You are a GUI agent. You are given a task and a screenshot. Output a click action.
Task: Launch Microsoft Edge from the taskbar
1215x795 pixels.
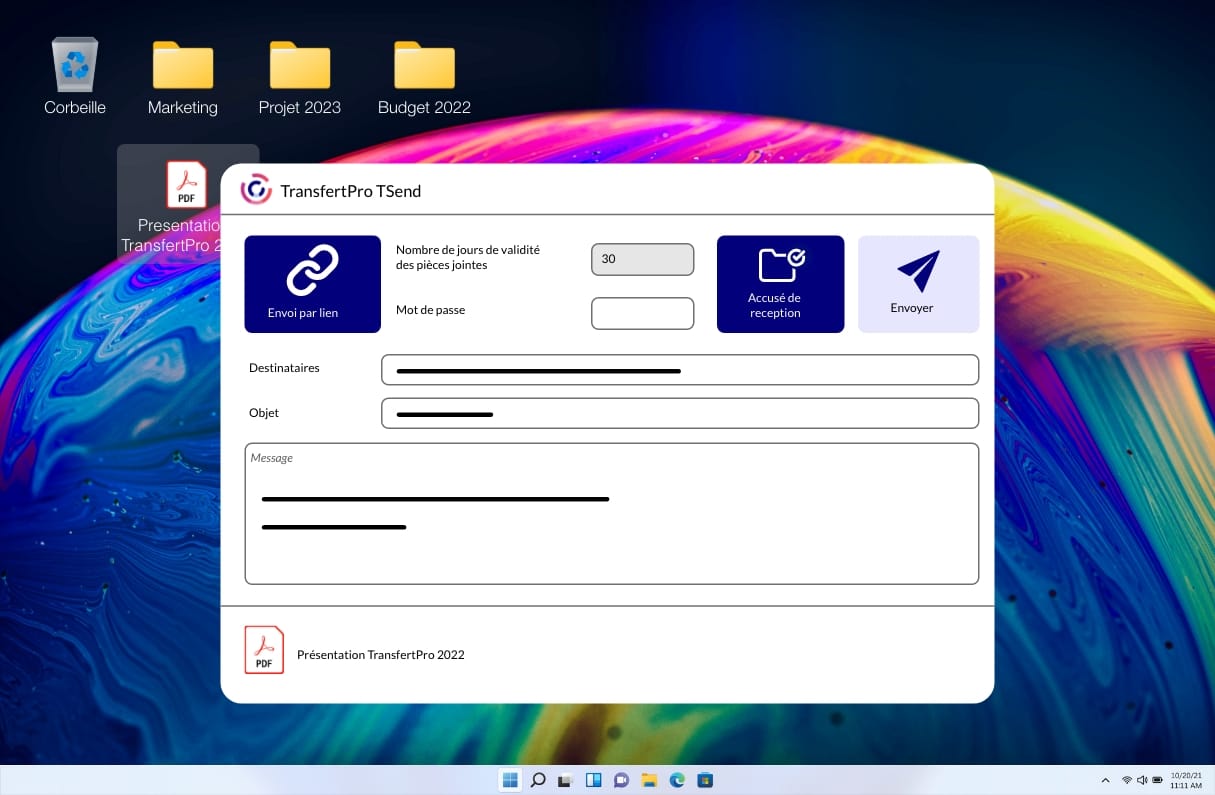677,780
